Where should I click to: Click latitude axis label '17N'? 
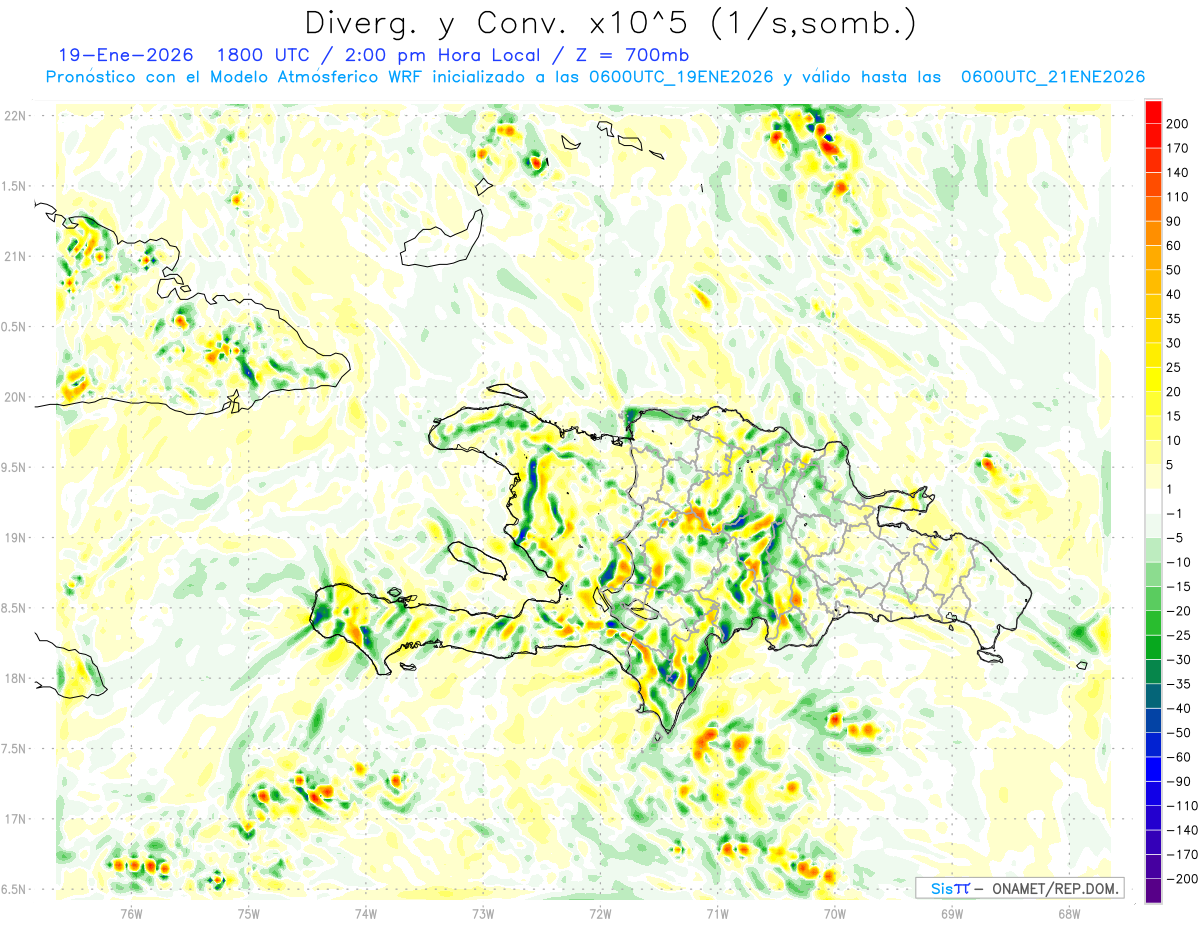point(15,819)
